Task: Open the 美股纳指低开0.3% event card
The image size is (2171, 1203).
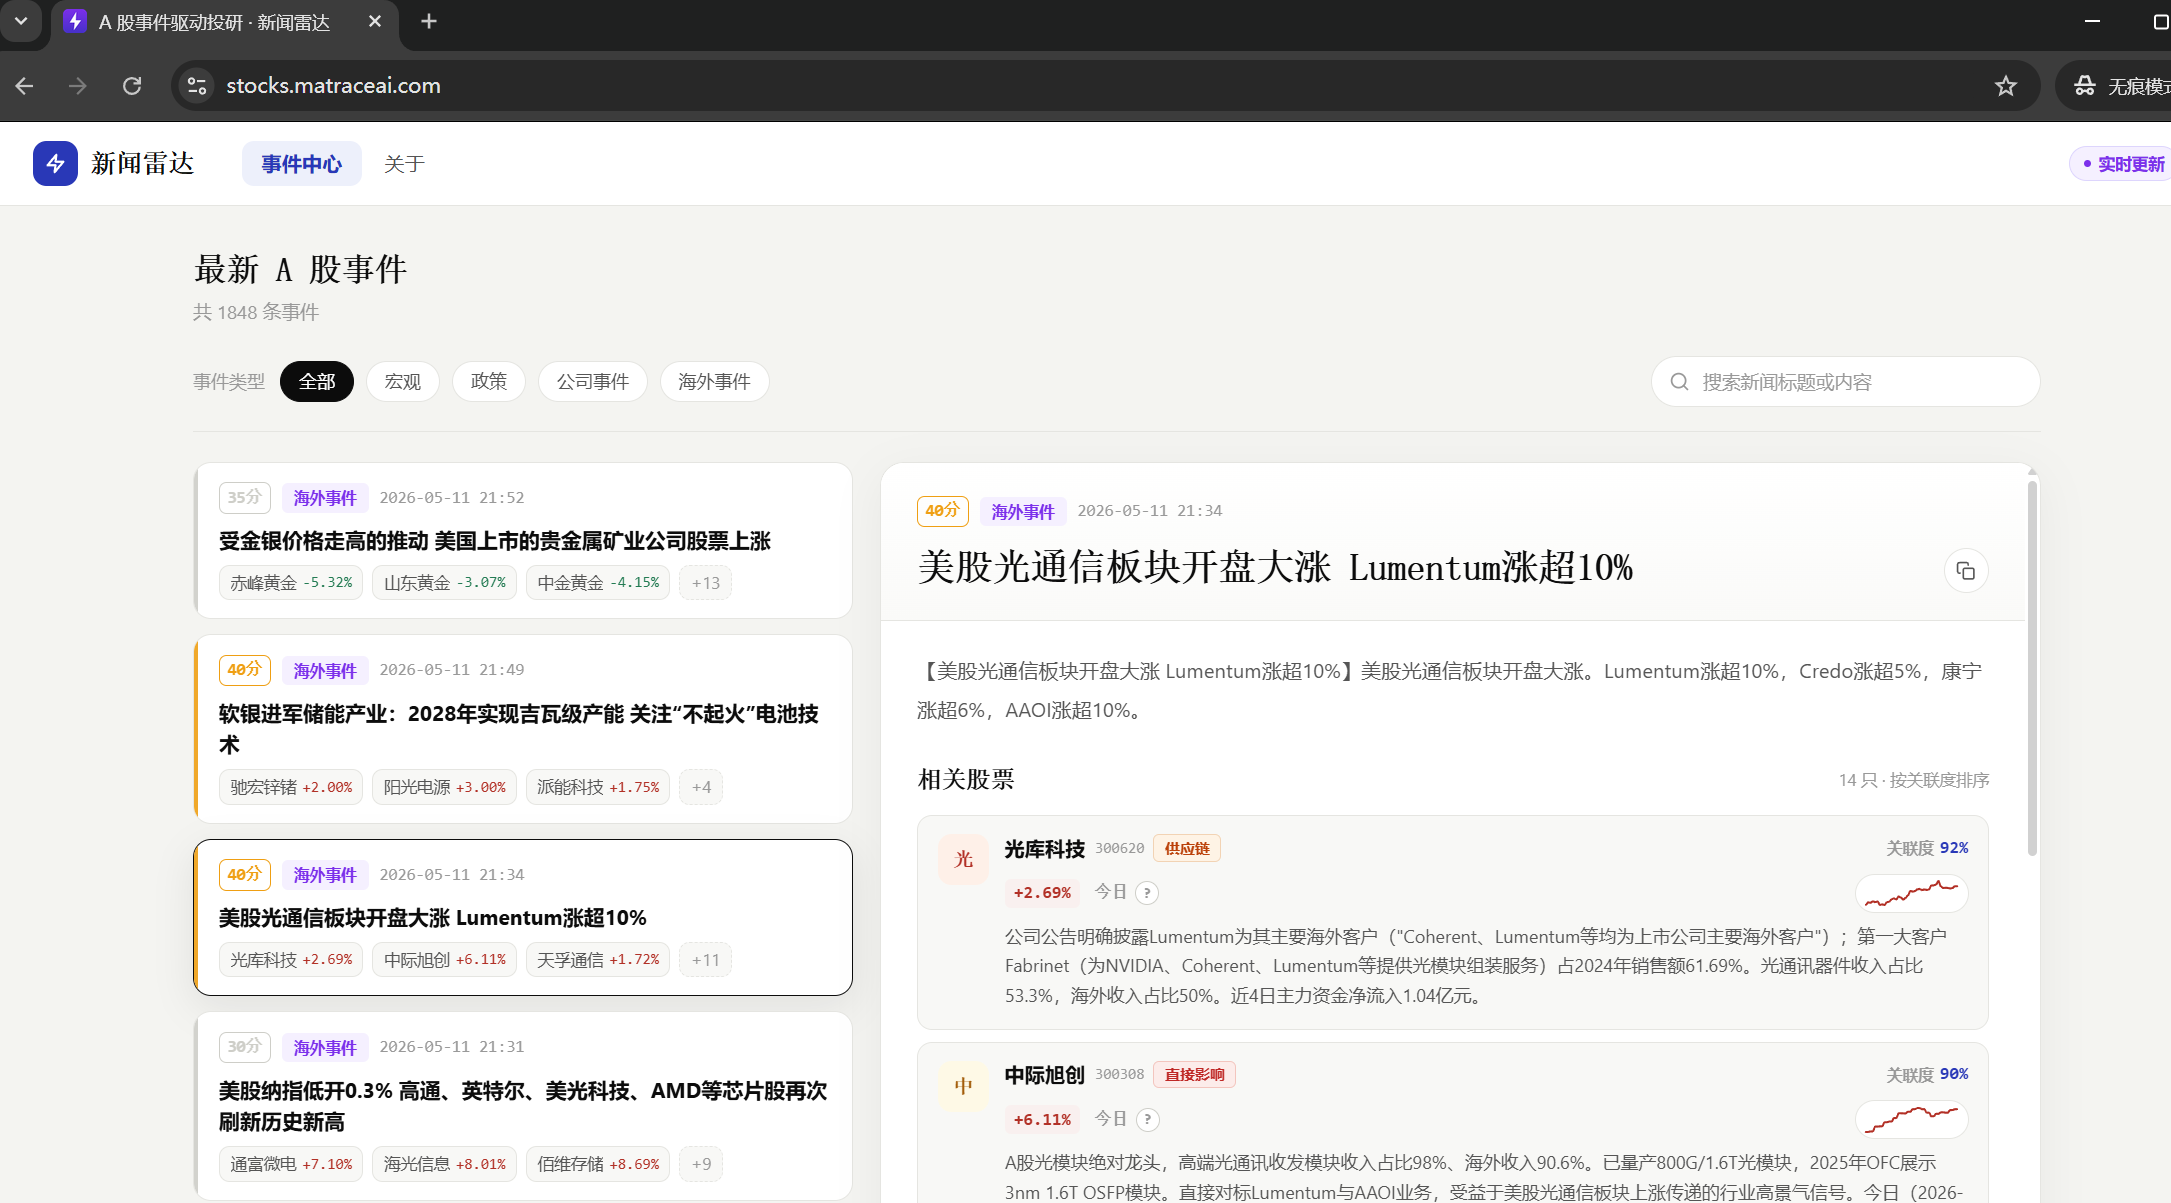Action: [x=523, y=1105]
